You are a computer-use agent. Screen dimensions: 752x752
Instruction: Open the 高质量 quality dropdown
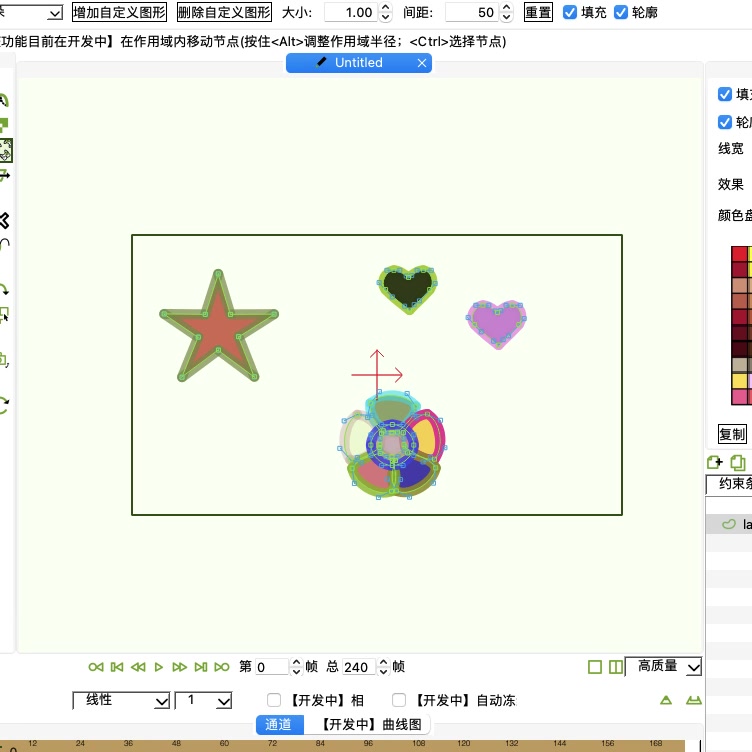(x=663, y=666)
